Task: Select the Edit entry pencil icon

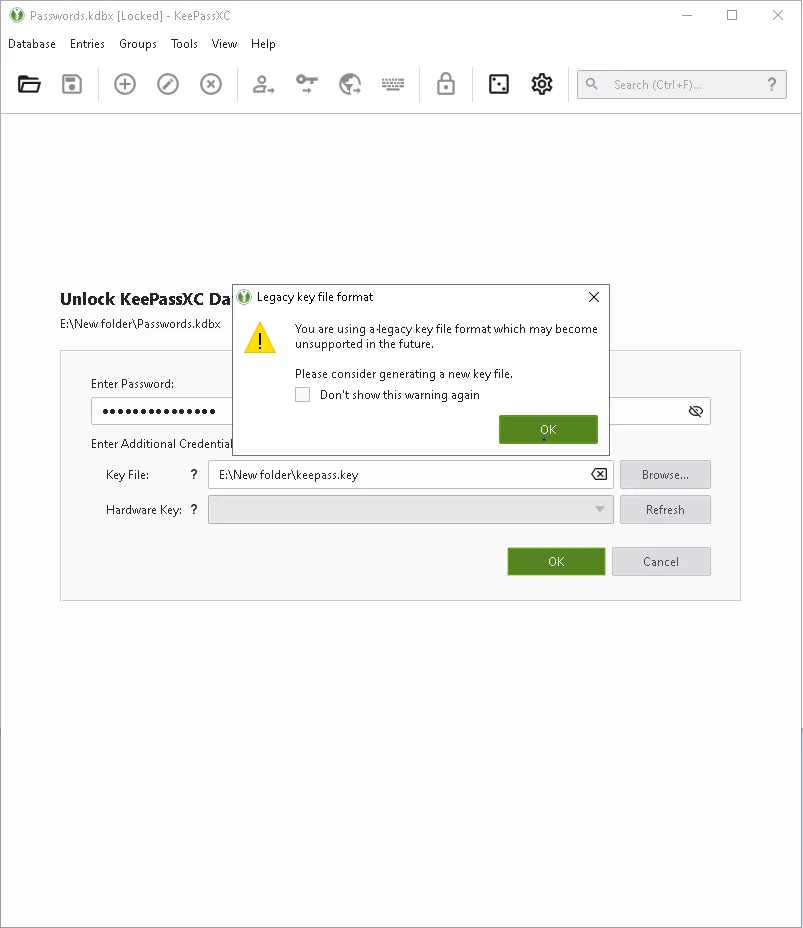Action: 167,84
